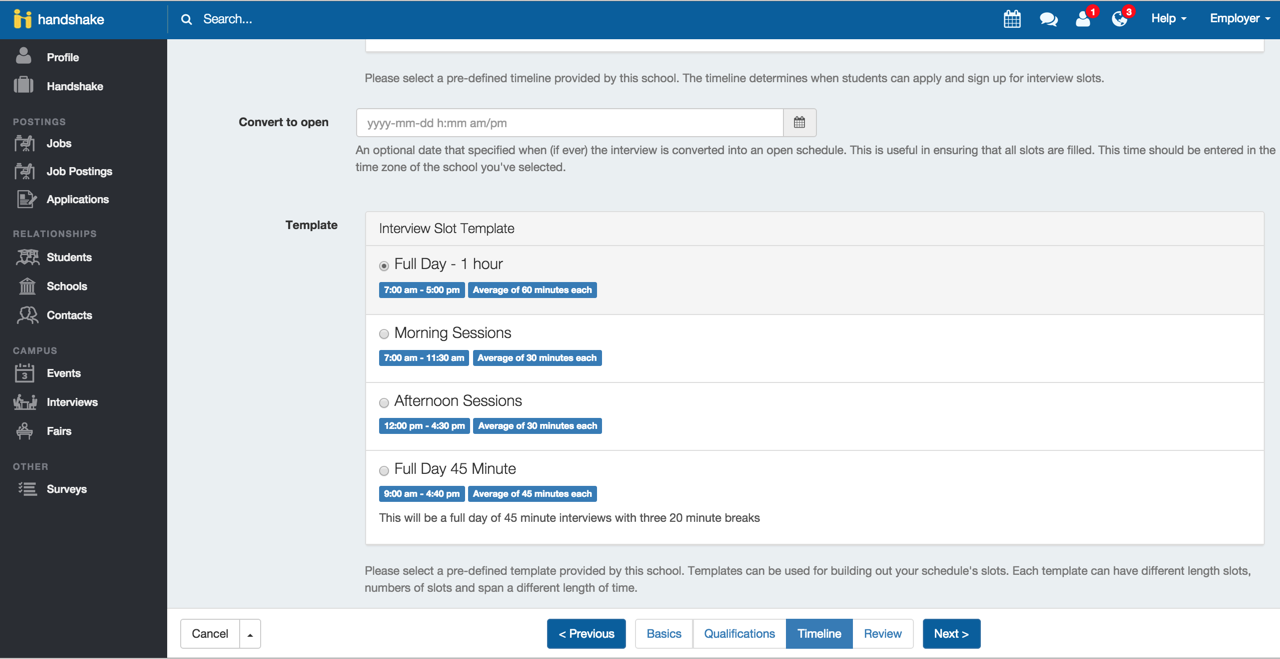The width and height of the screenshot is (1280, 659).
Task: Click the search magnifier icon
Action: pyautogui.click(x=187, y=19)
